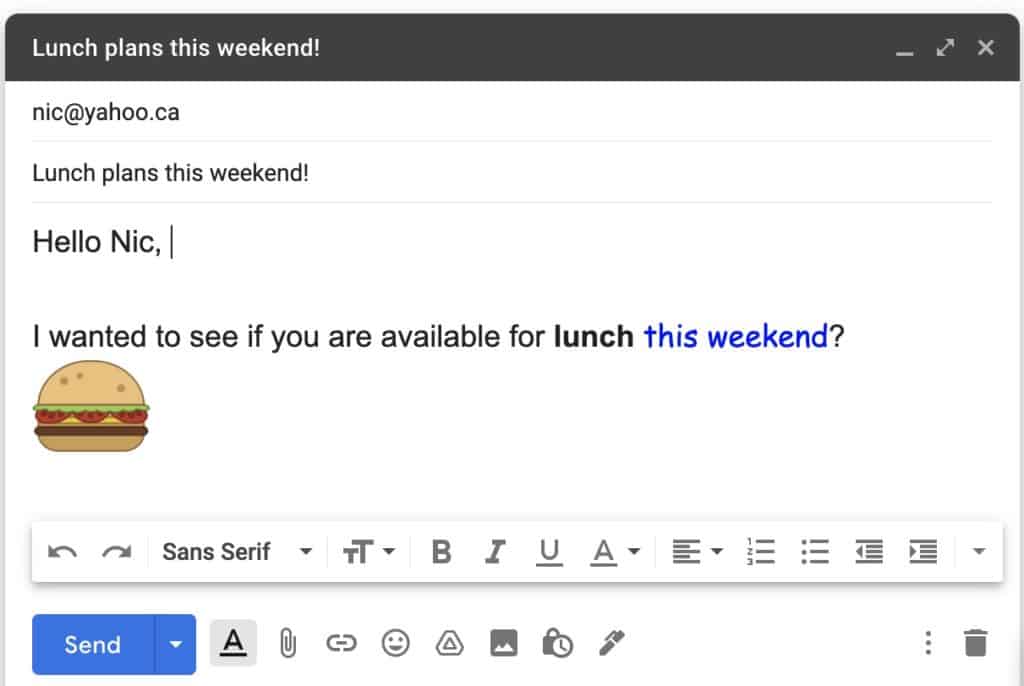This screenshot has width=1024, height=686.
Task: Open more options three-dot menu
Action: click(928, 643)
